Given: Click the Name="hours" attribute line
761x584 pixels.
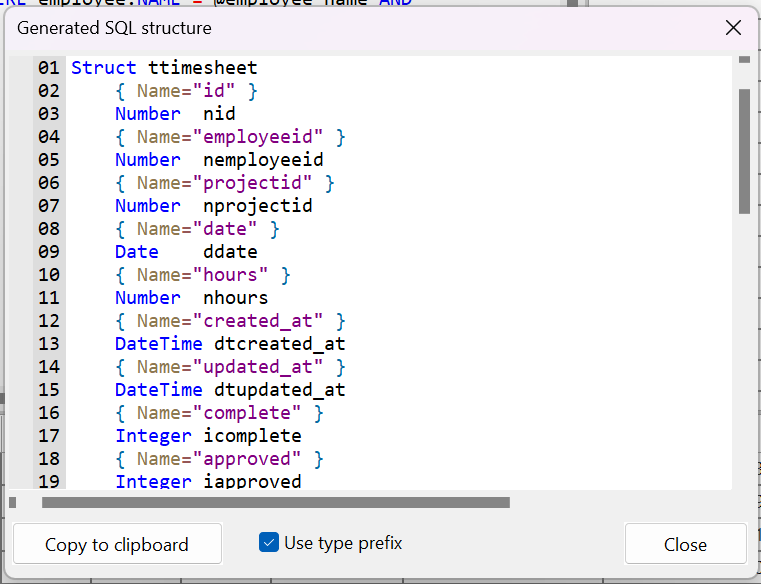Looking at the screenshot, I should [x=203, y=275].
